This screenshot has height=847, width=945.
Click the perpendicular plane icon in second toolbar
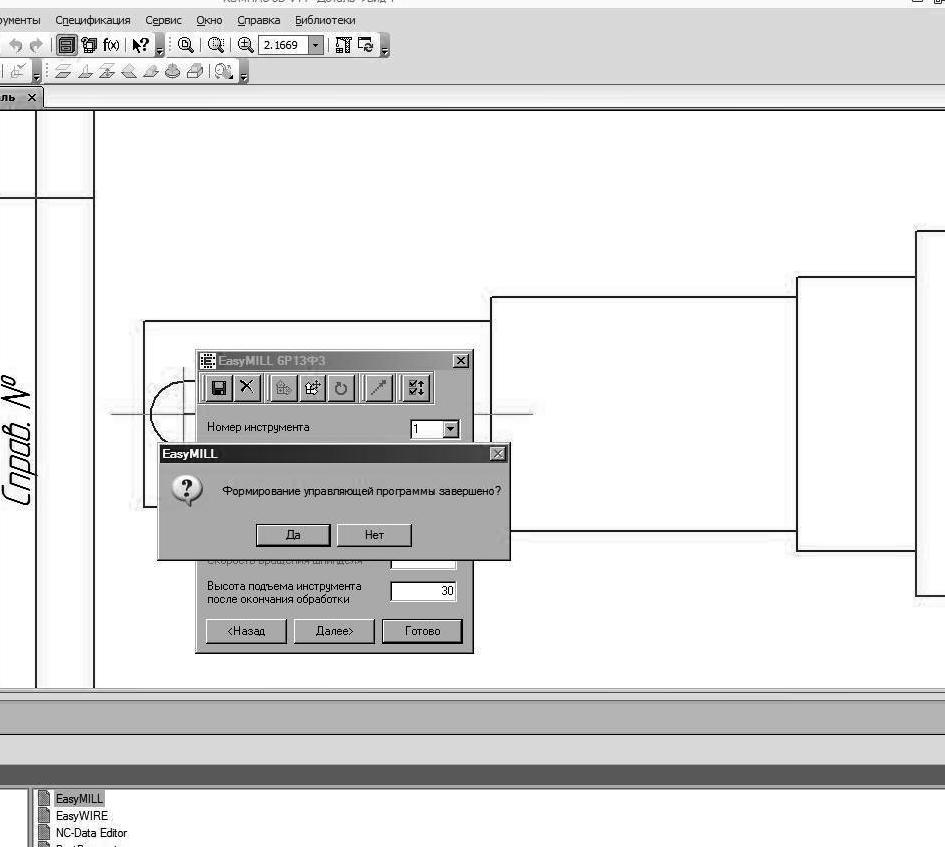pos(85,72)
